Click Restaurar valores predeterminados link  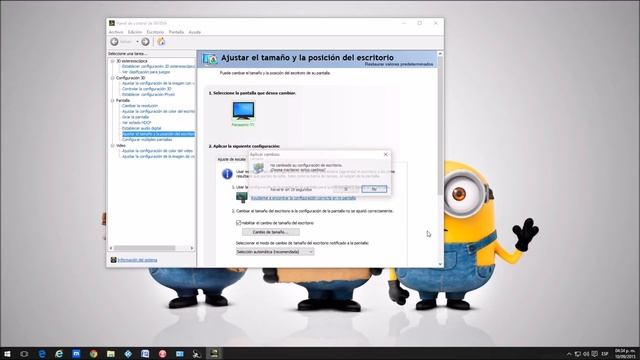(x=399, y=64)
